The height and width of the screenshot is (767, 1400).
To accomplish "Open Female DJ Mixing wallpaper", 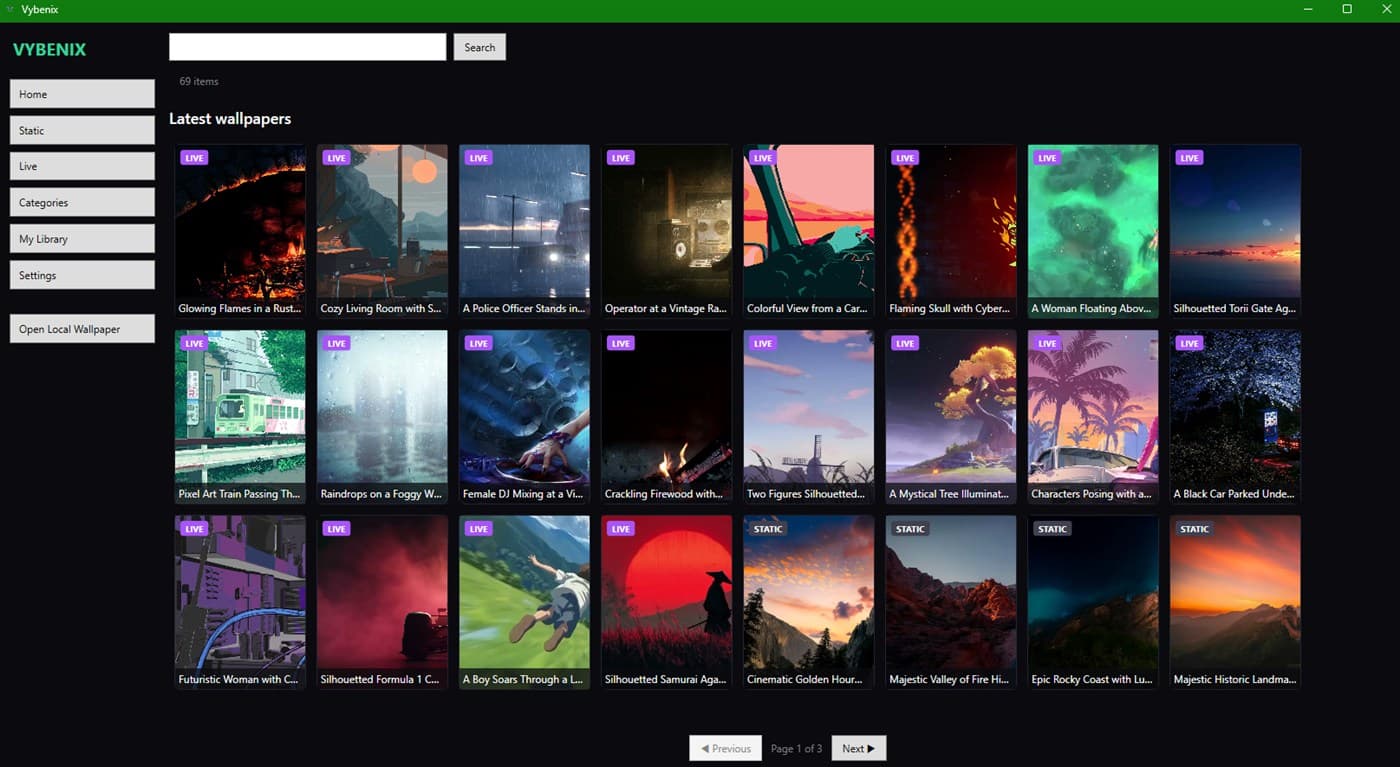I will (x=524, y=417).
